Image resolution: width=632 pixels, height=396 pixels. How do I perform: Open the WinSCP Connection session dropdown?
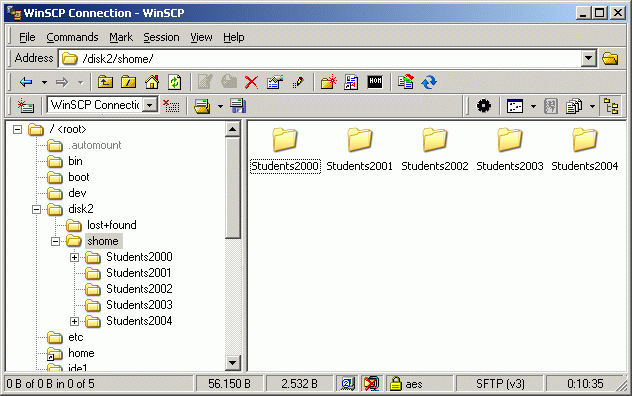150,106
